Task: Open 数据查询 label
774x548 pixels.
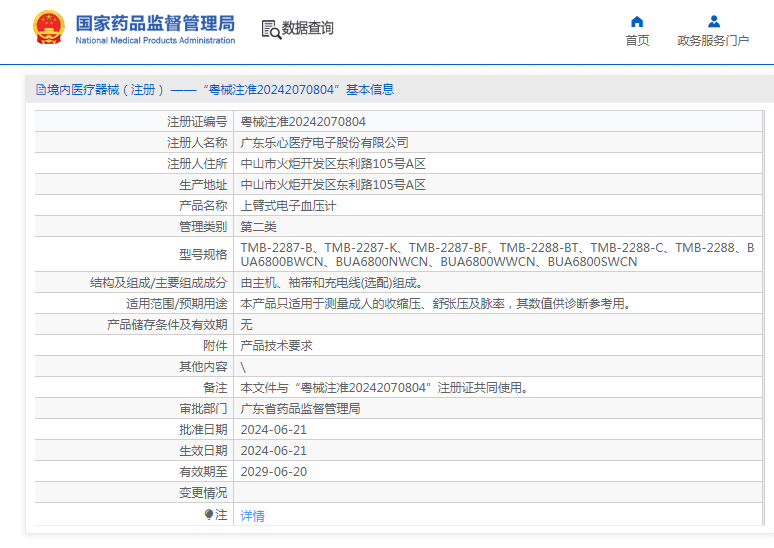Action: pos(308,28)
